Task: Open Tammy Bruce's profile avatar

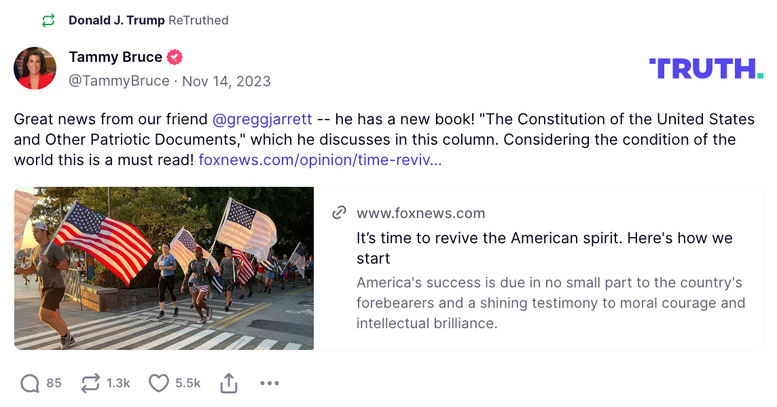Action: 35,68
